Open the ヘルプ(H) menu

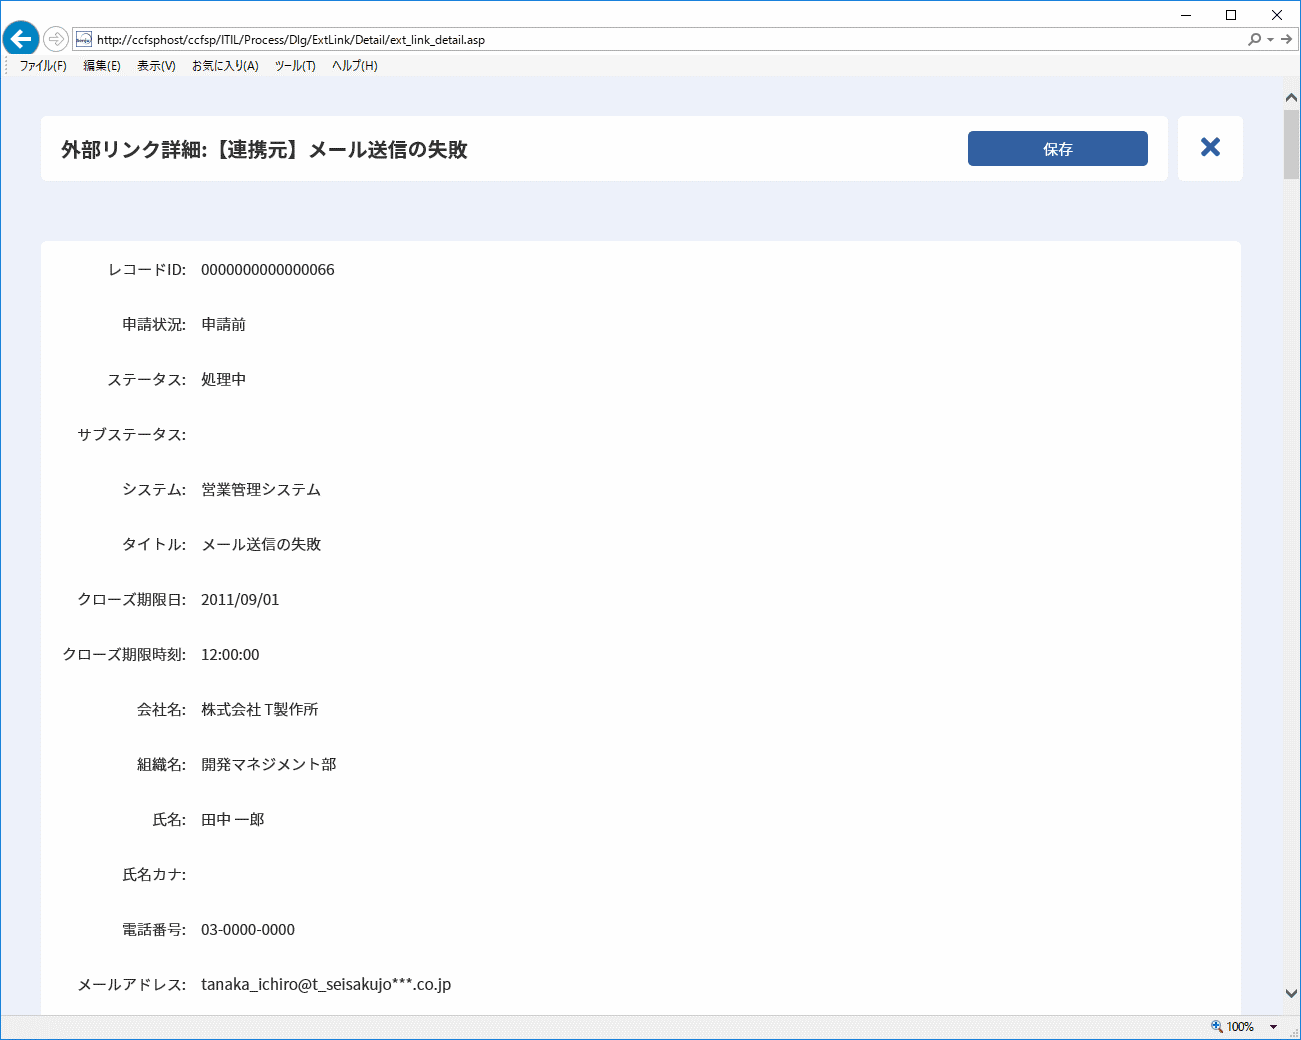pos(355,66)
